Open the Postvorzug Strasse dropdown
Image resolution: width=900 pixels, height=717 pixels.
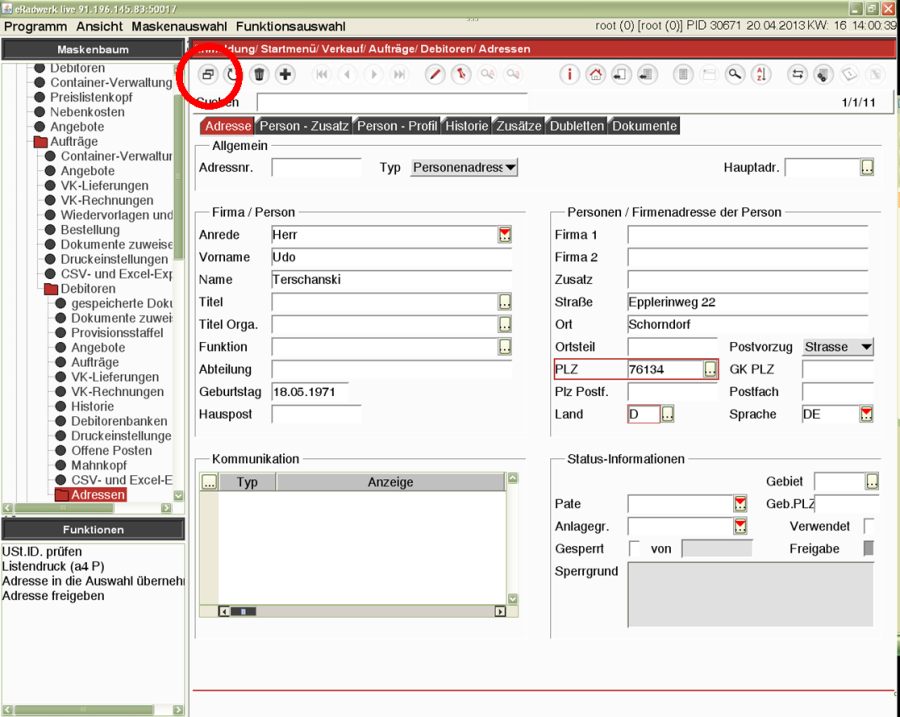(x=838, y=347)
